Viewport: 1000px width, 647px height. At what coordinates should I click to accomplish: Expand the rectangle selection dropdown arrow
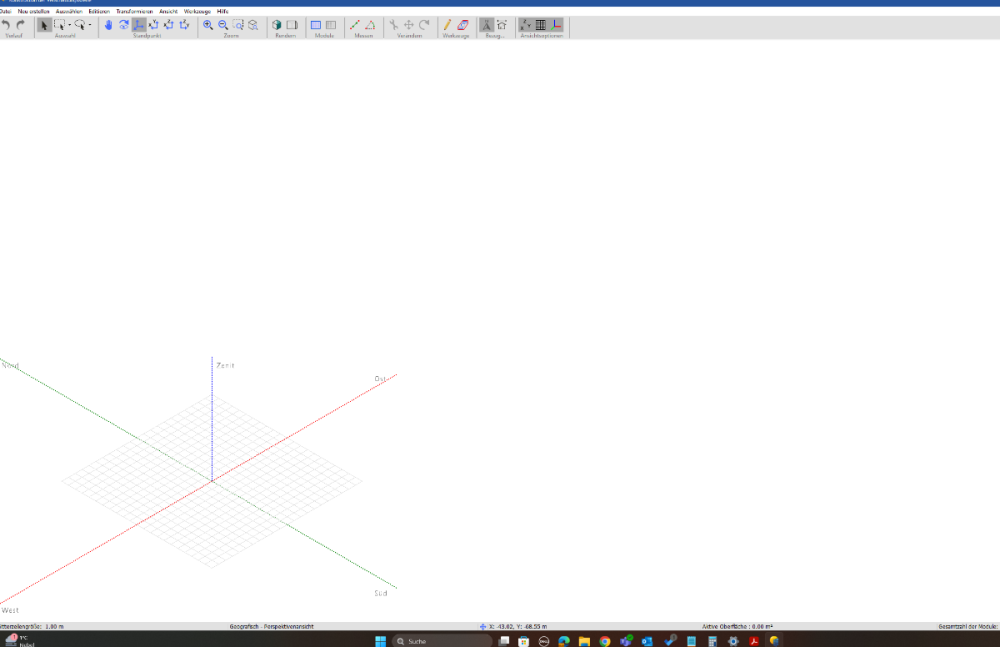[69, 24]
